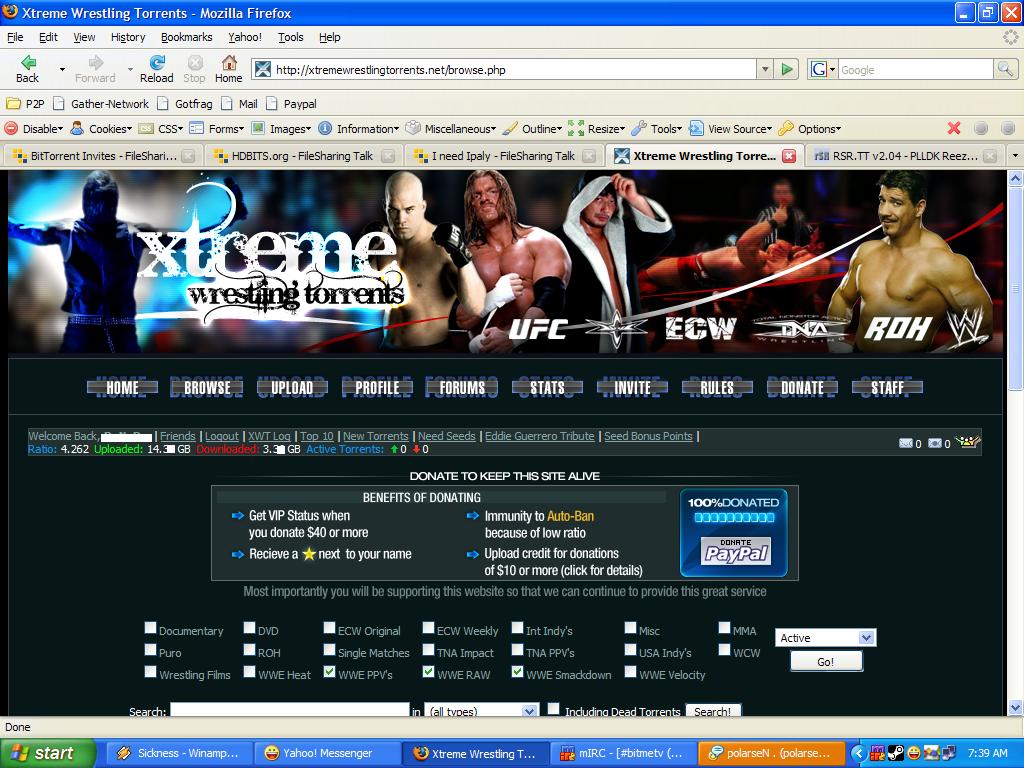The image size is (1024, 768).
Task: Open the UPLOAD site navigation button
Action: coord(292,387)
